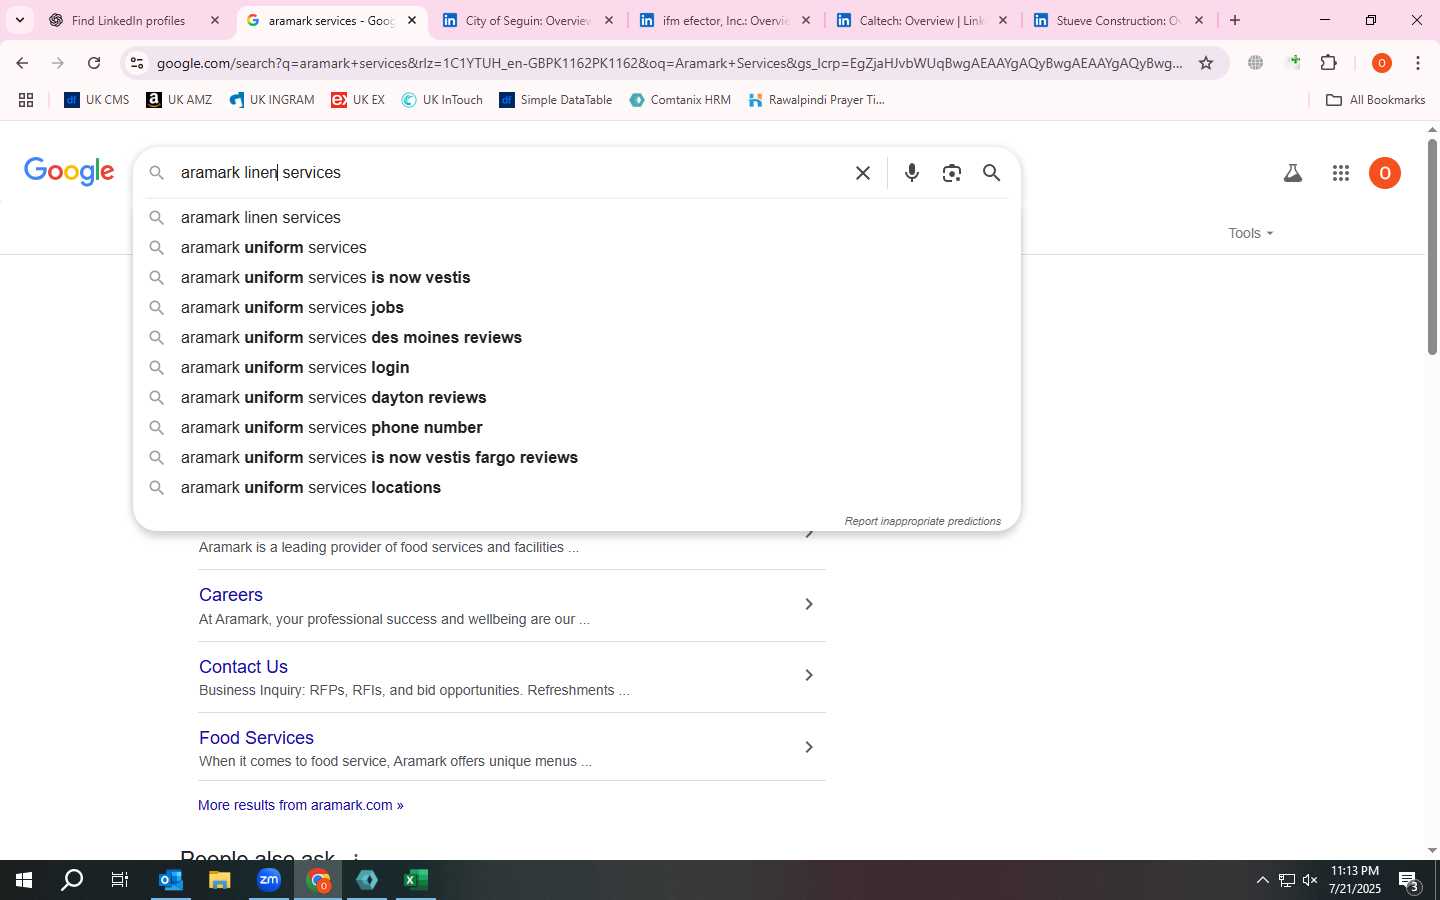This screenshot has width=1440, height=900.
Task: Select suggestion aramark uniform services
Action: [x=576, y=248]
